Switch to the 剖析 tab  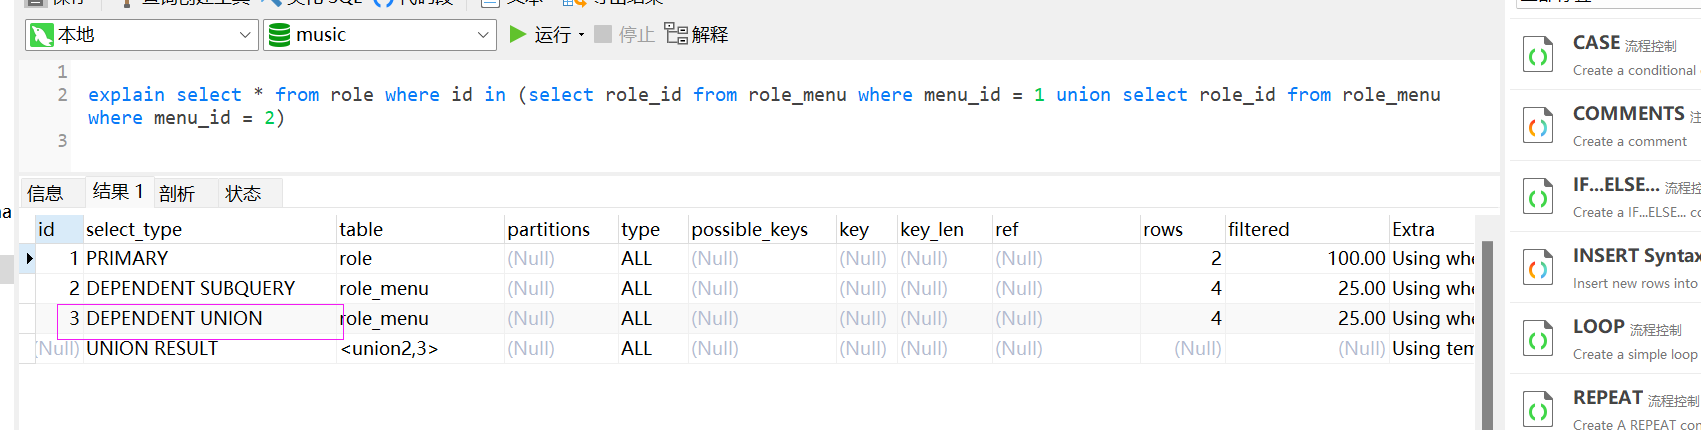pyautogui.click(x=177, y=193)
